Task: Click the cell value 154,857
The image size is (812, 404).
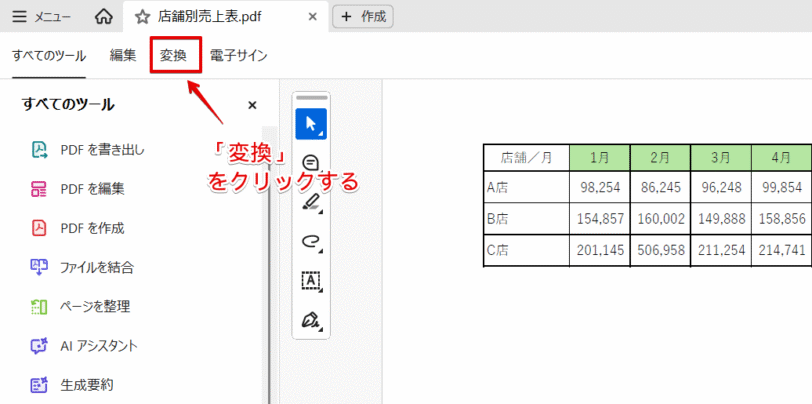Action: (600, 219)
